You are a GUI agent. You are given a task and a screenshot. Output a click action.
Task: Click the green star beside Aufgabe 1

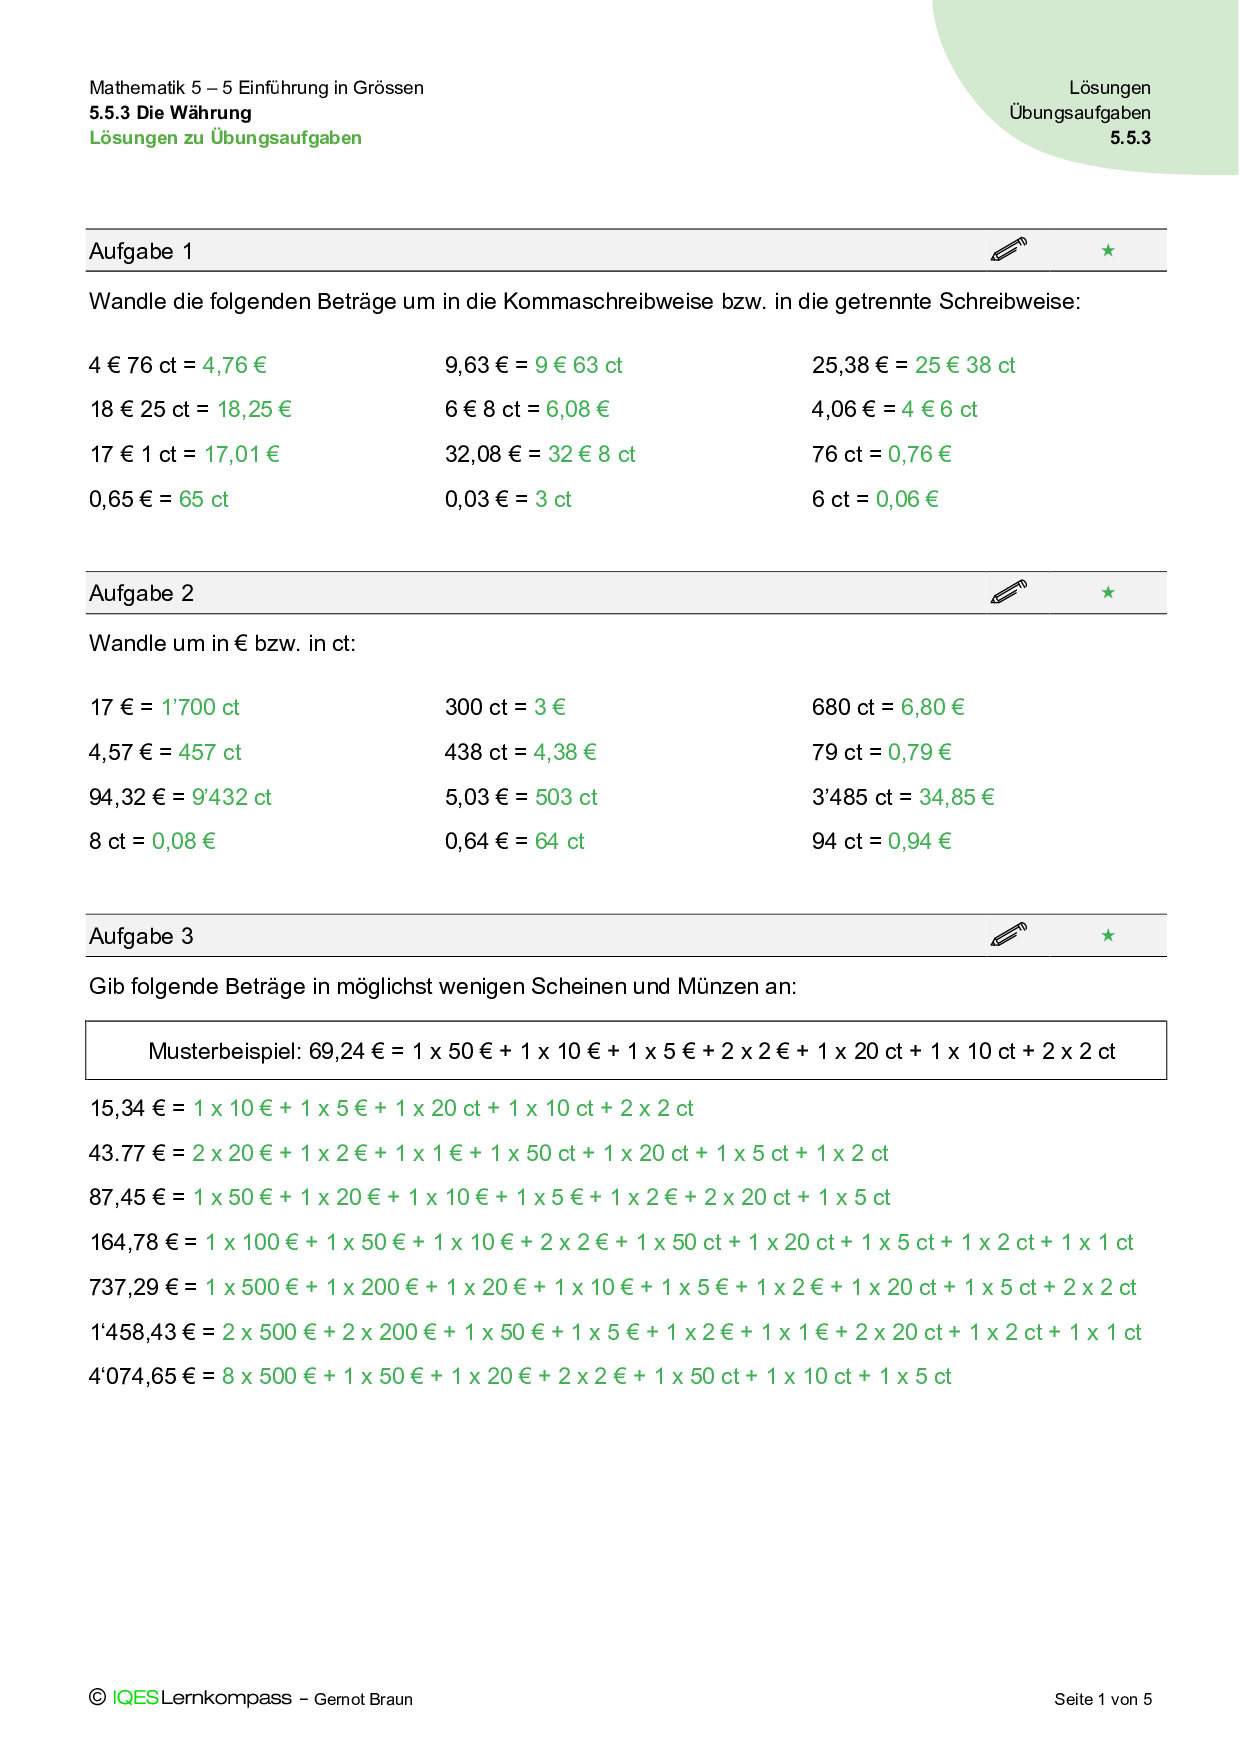[1108, 250]
